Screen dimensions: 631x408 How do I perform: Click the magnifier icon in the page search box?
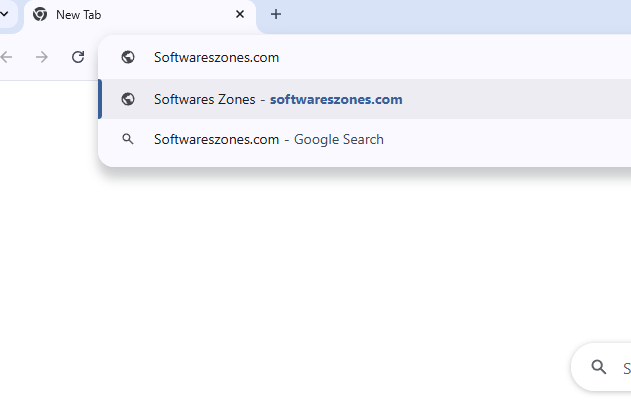[599, 368]
